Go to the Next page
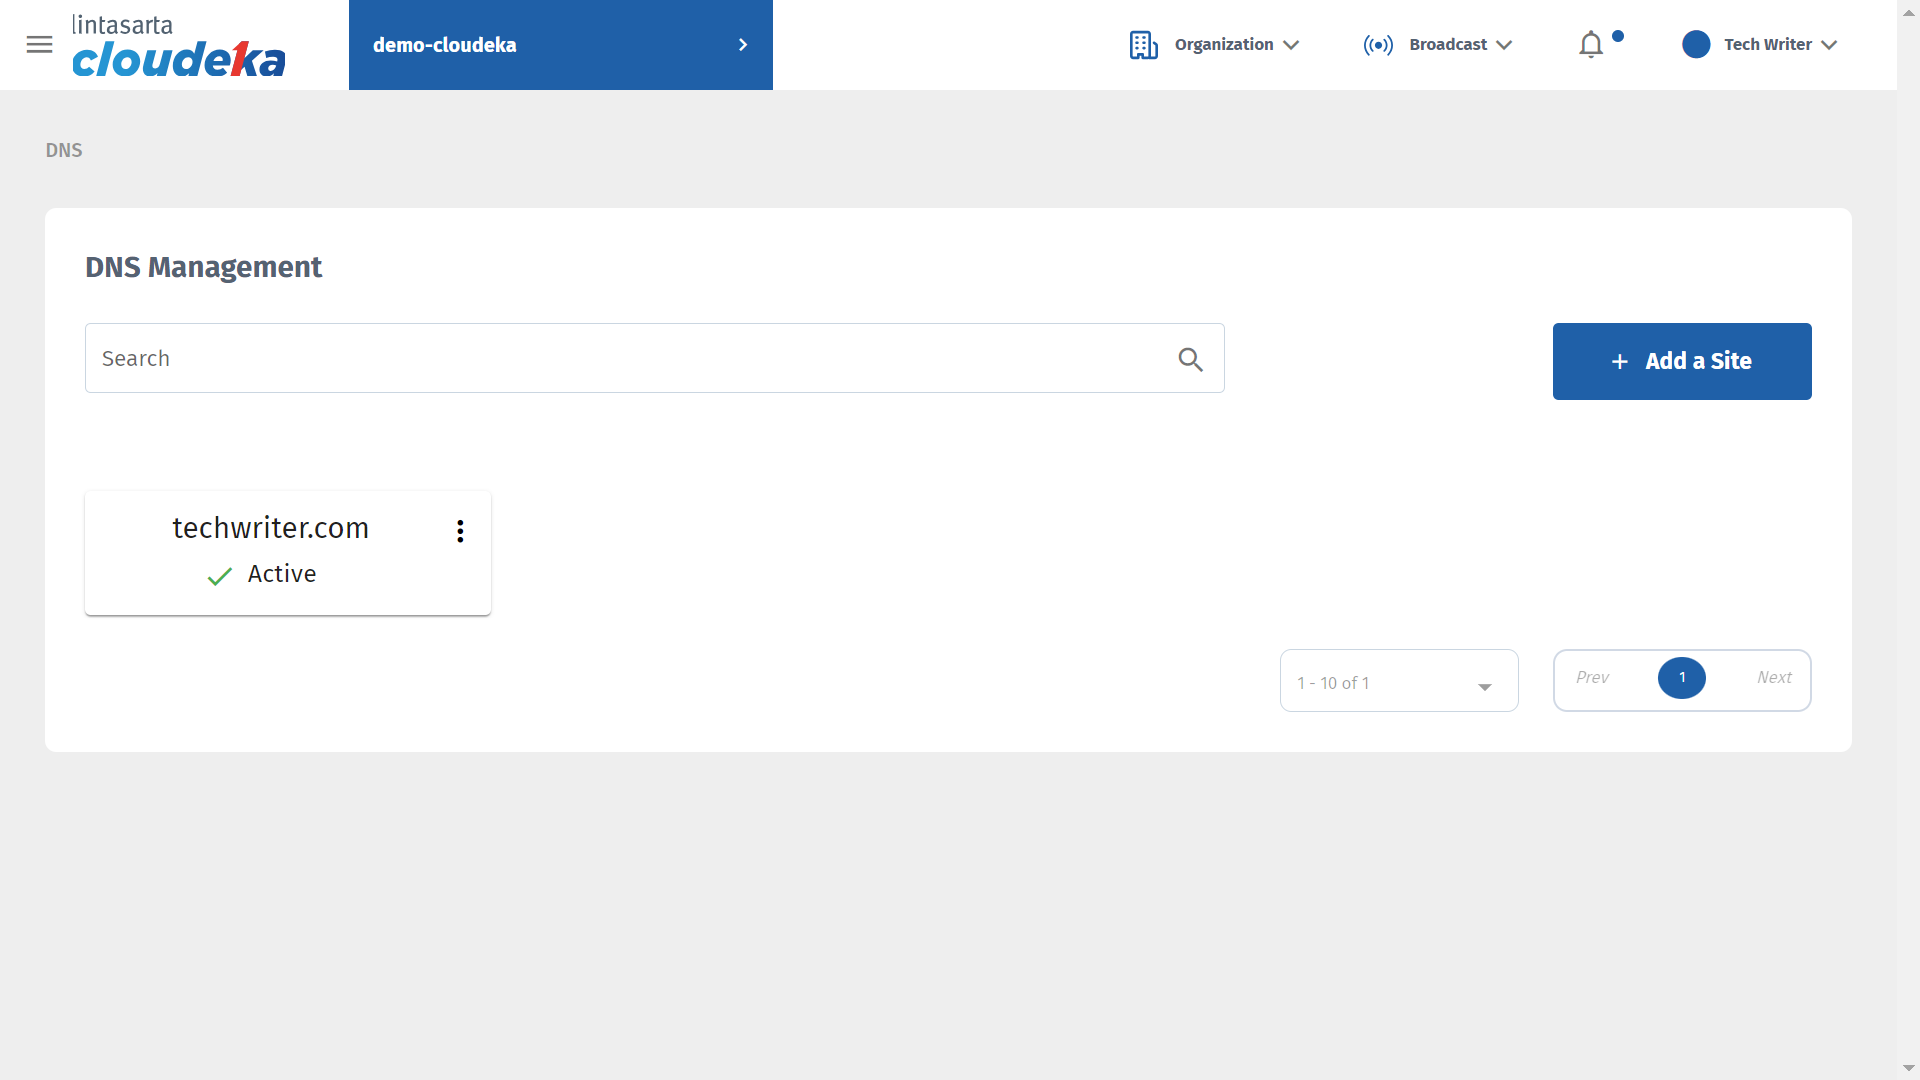This screenshot has height=1080, width=1920. coord(1774,678)
